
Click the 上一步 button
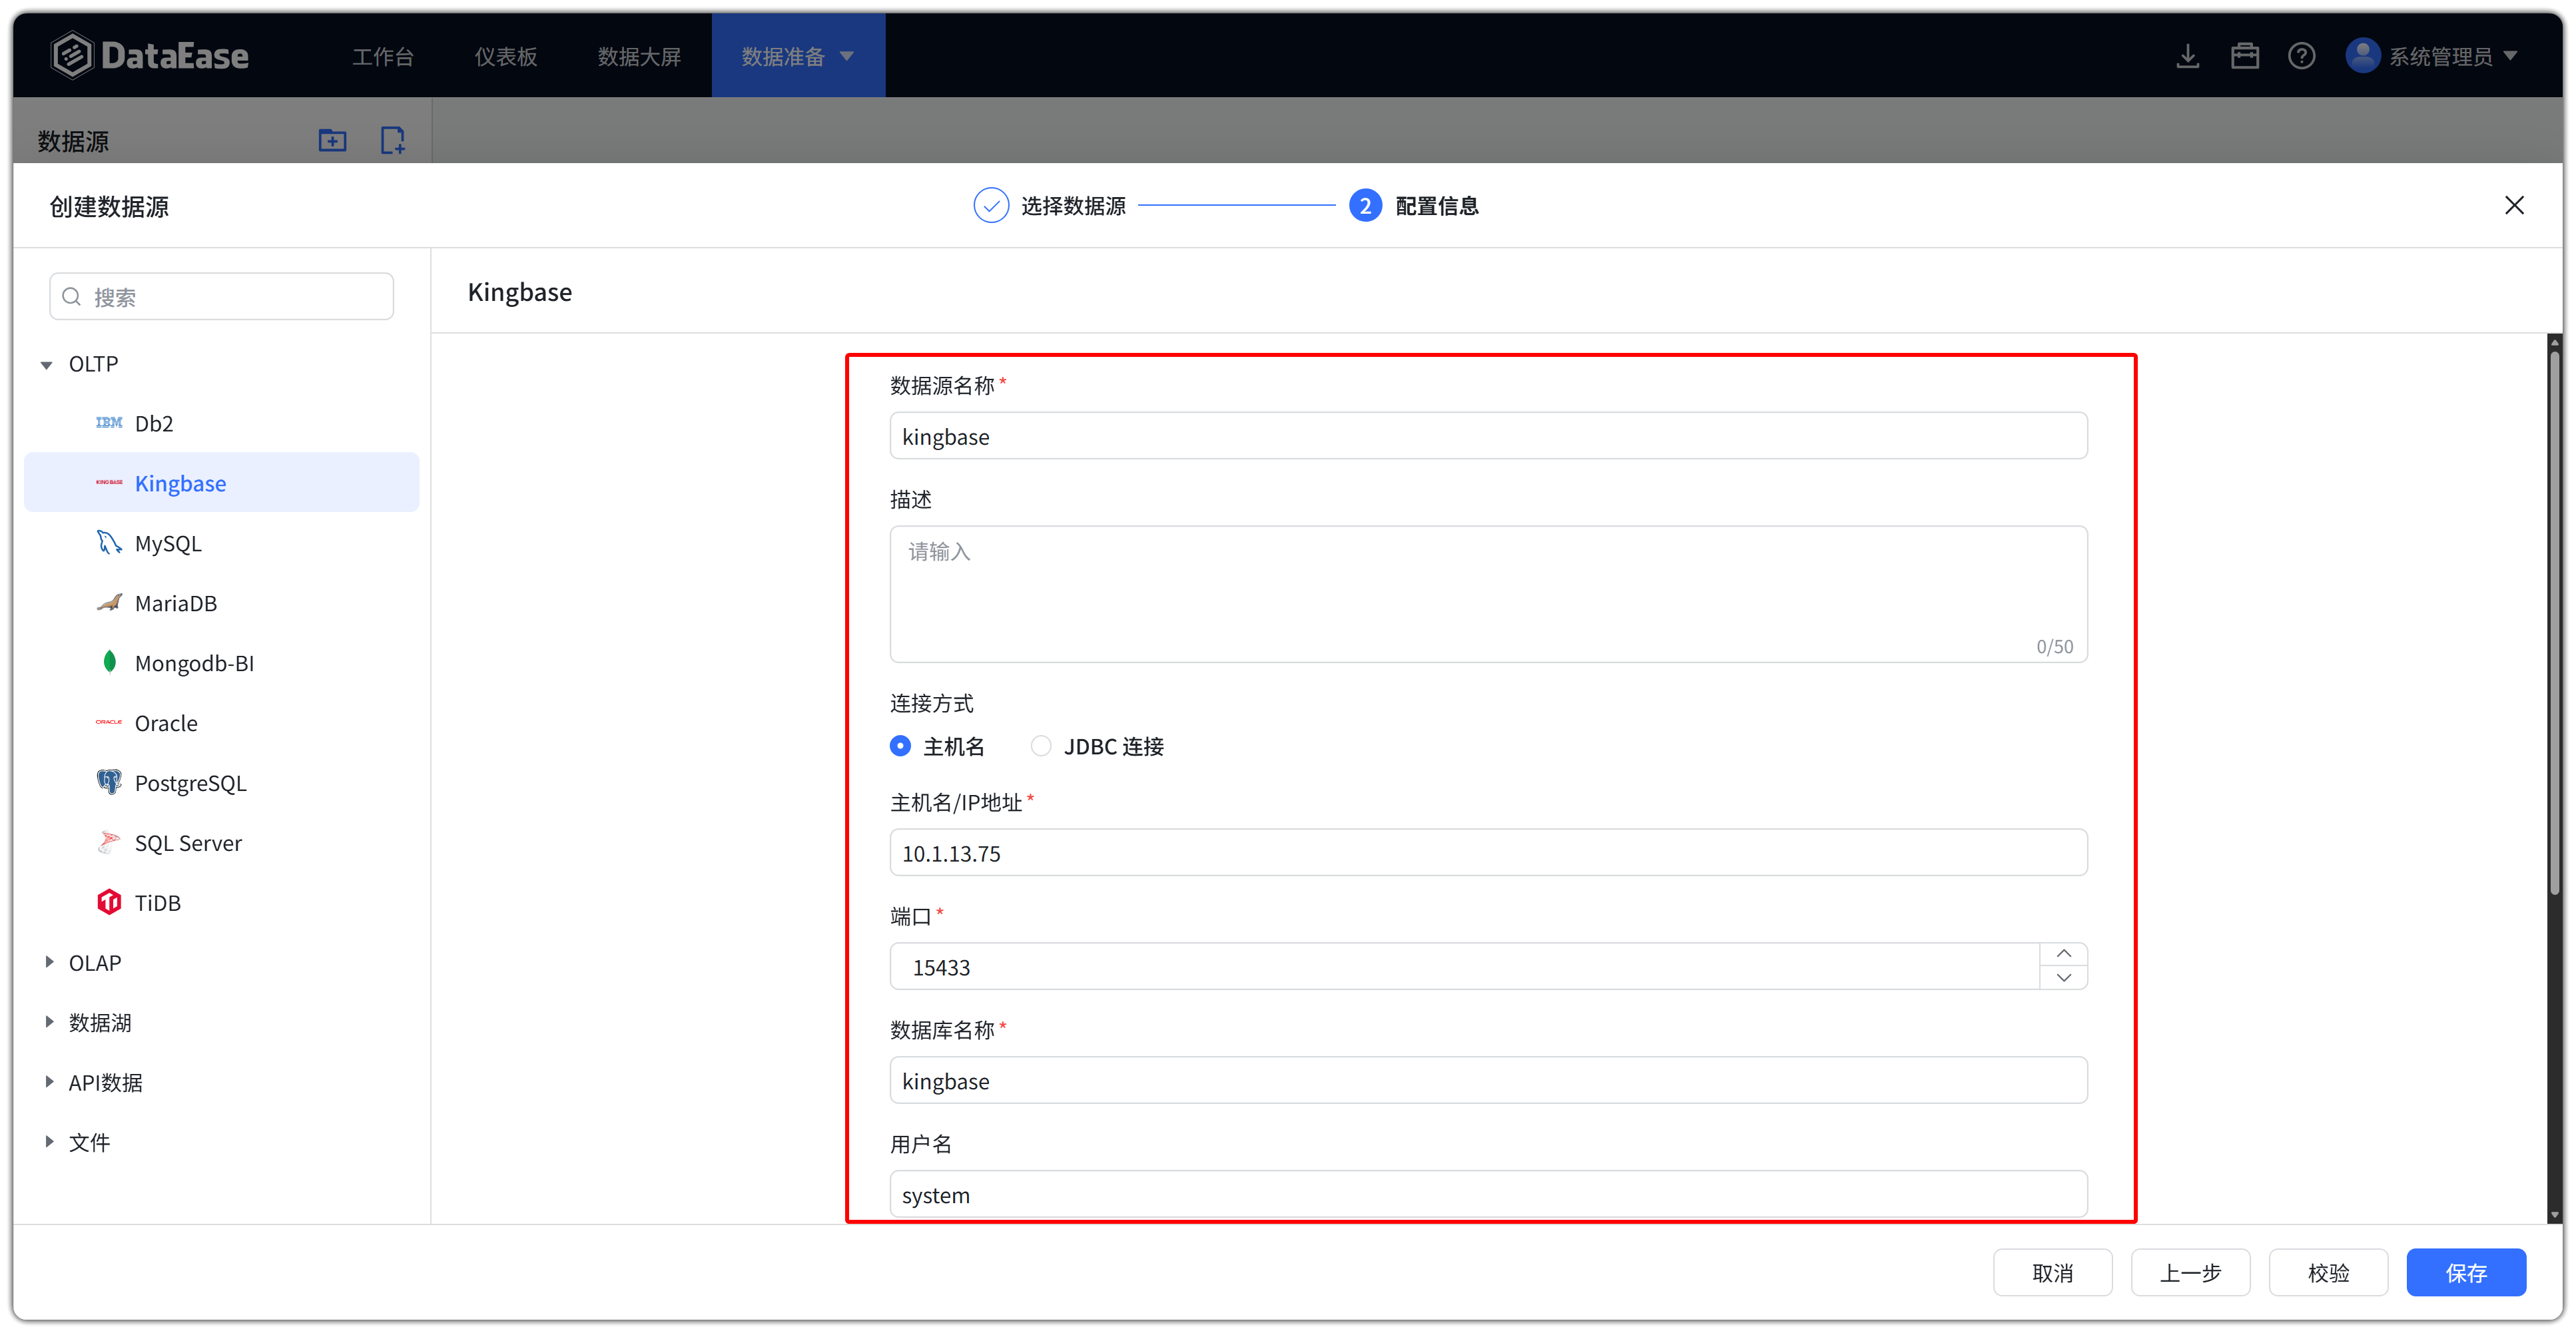coord(2190,1273)
